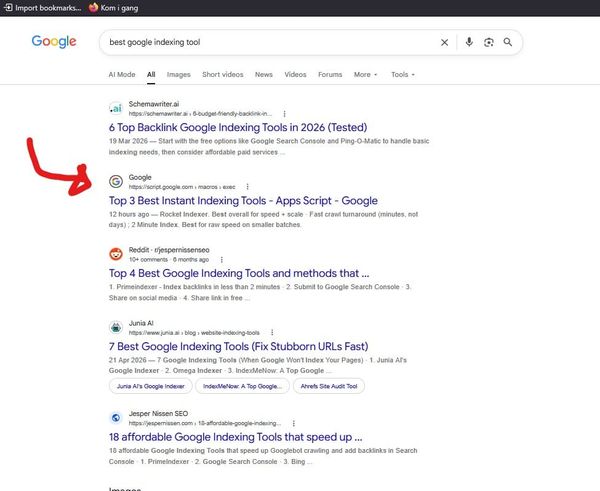Click the junia.ai blog website-indexing-tools URL

coord(194,333)
